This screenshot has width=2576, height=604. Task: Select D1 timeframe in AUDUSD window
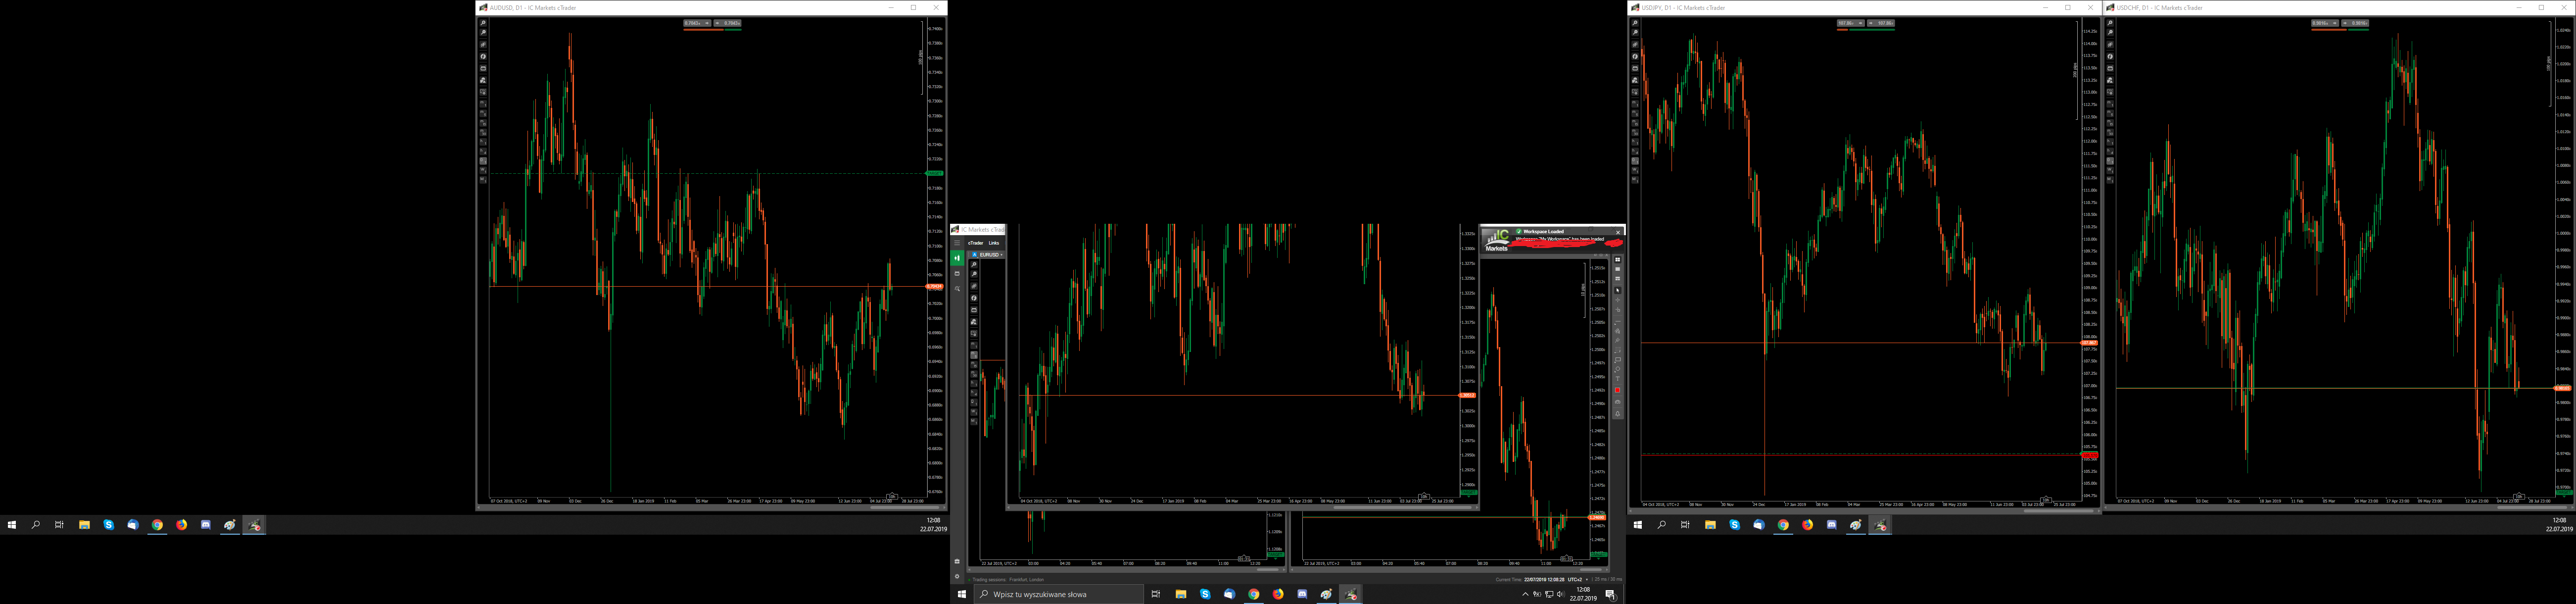[x=484, y=161]
